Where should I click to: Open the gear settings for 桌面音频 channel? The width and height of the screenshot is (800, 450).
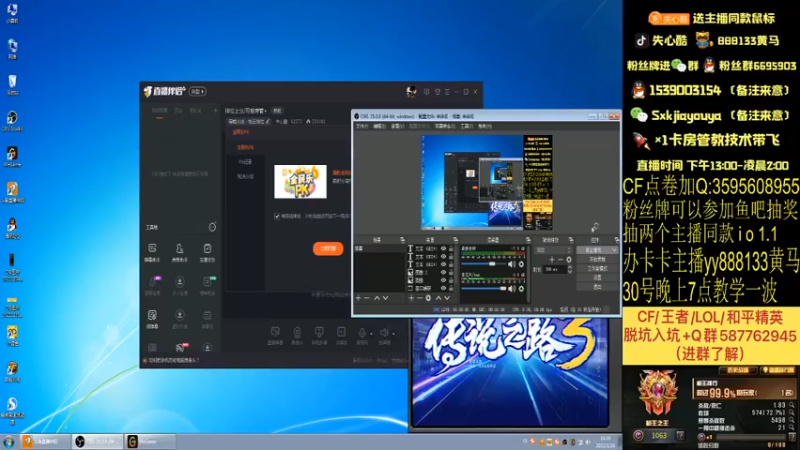[521, 264]
